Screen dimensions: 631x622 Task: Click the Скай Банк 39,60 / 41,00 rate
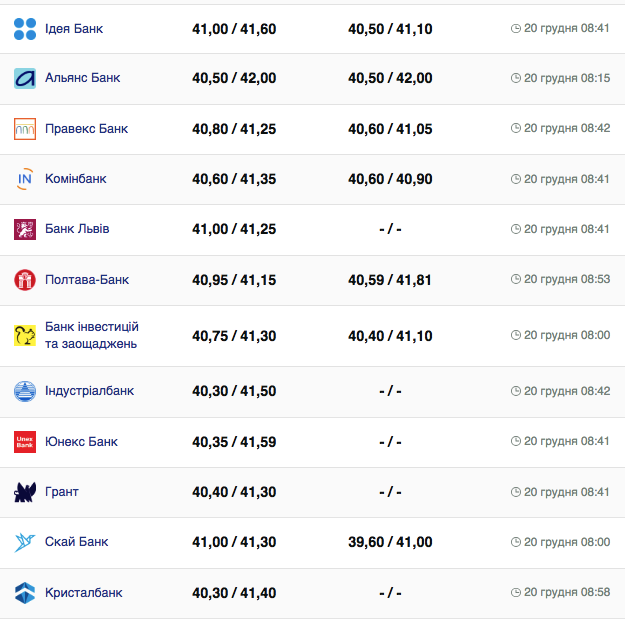click(x=390, y=542)
